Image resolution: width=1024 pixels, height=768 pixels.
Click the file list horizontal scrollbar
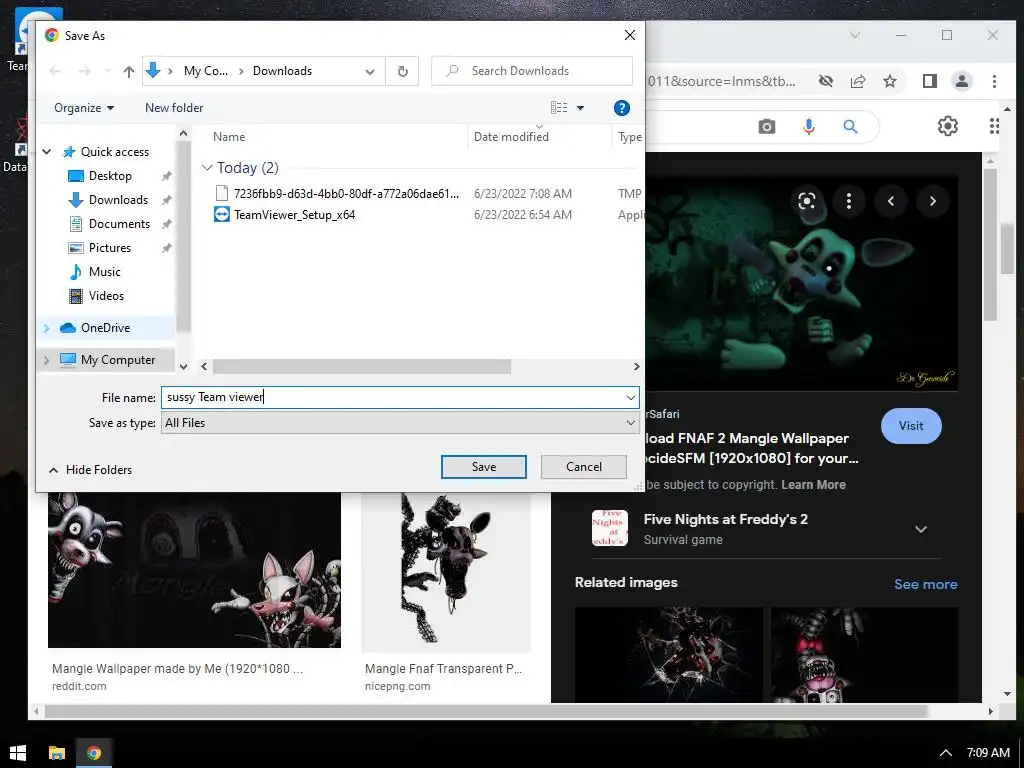point(361,367)
